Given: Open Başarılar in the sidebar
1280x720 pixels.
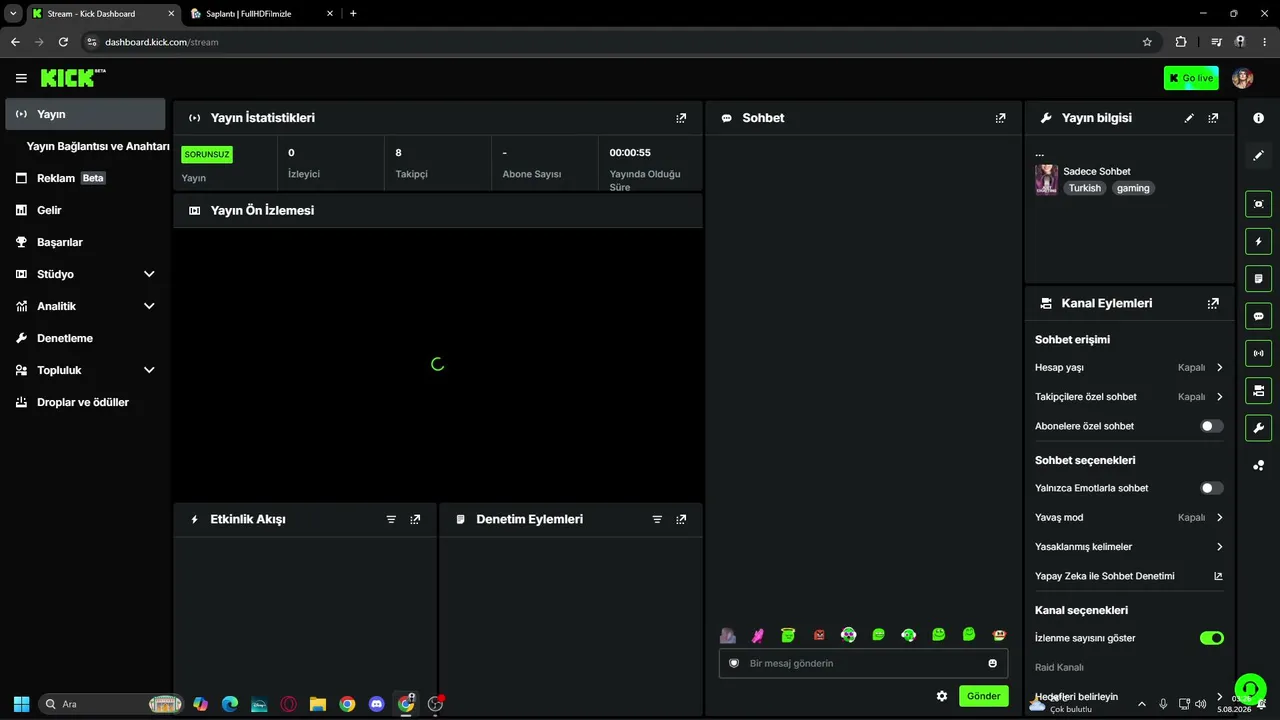Looking at the screenshot, I should [85, 242].
